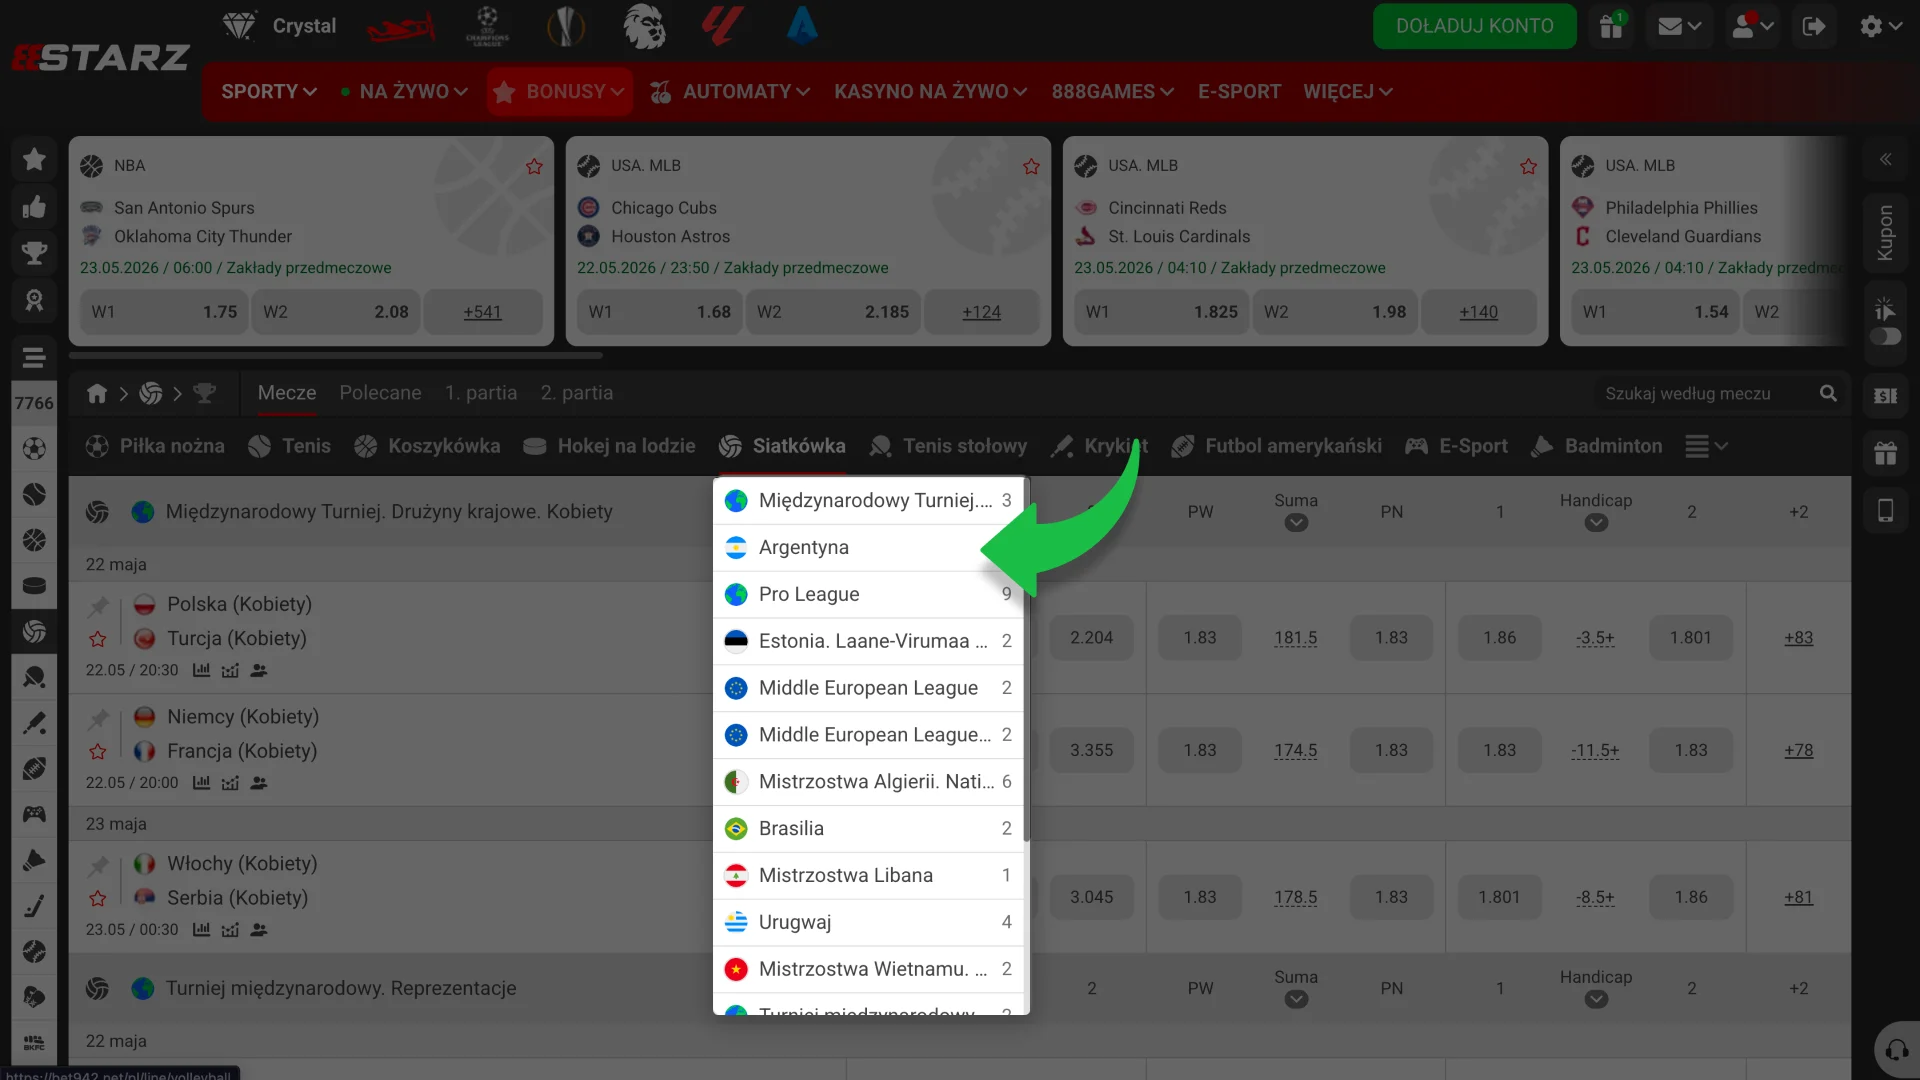The width and height of the screenshot is (1920, 1080).
Task: Expand the SPORTY dropdown menu
Action: pos(269,92)
